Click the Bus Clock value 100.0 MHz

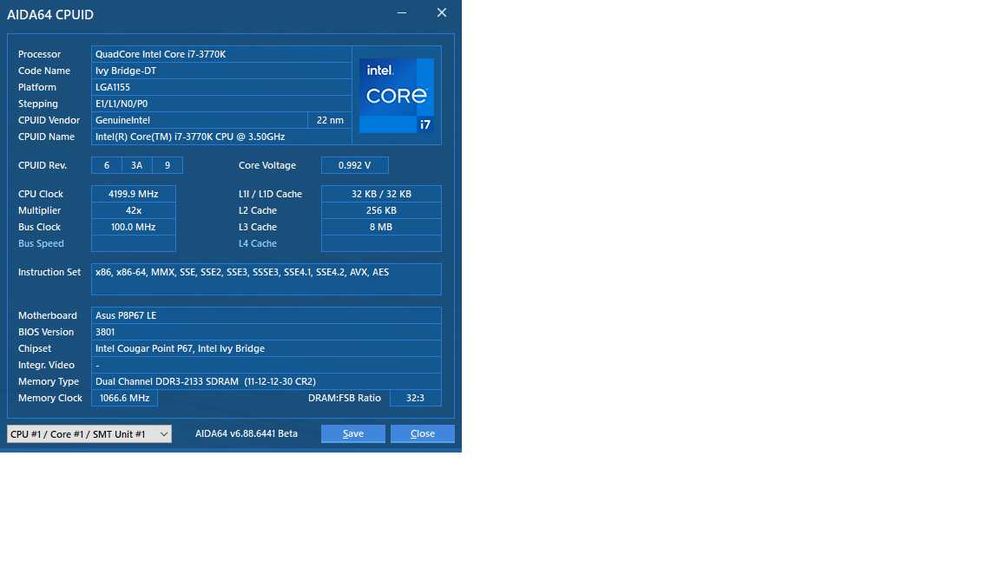pos(133,227)
